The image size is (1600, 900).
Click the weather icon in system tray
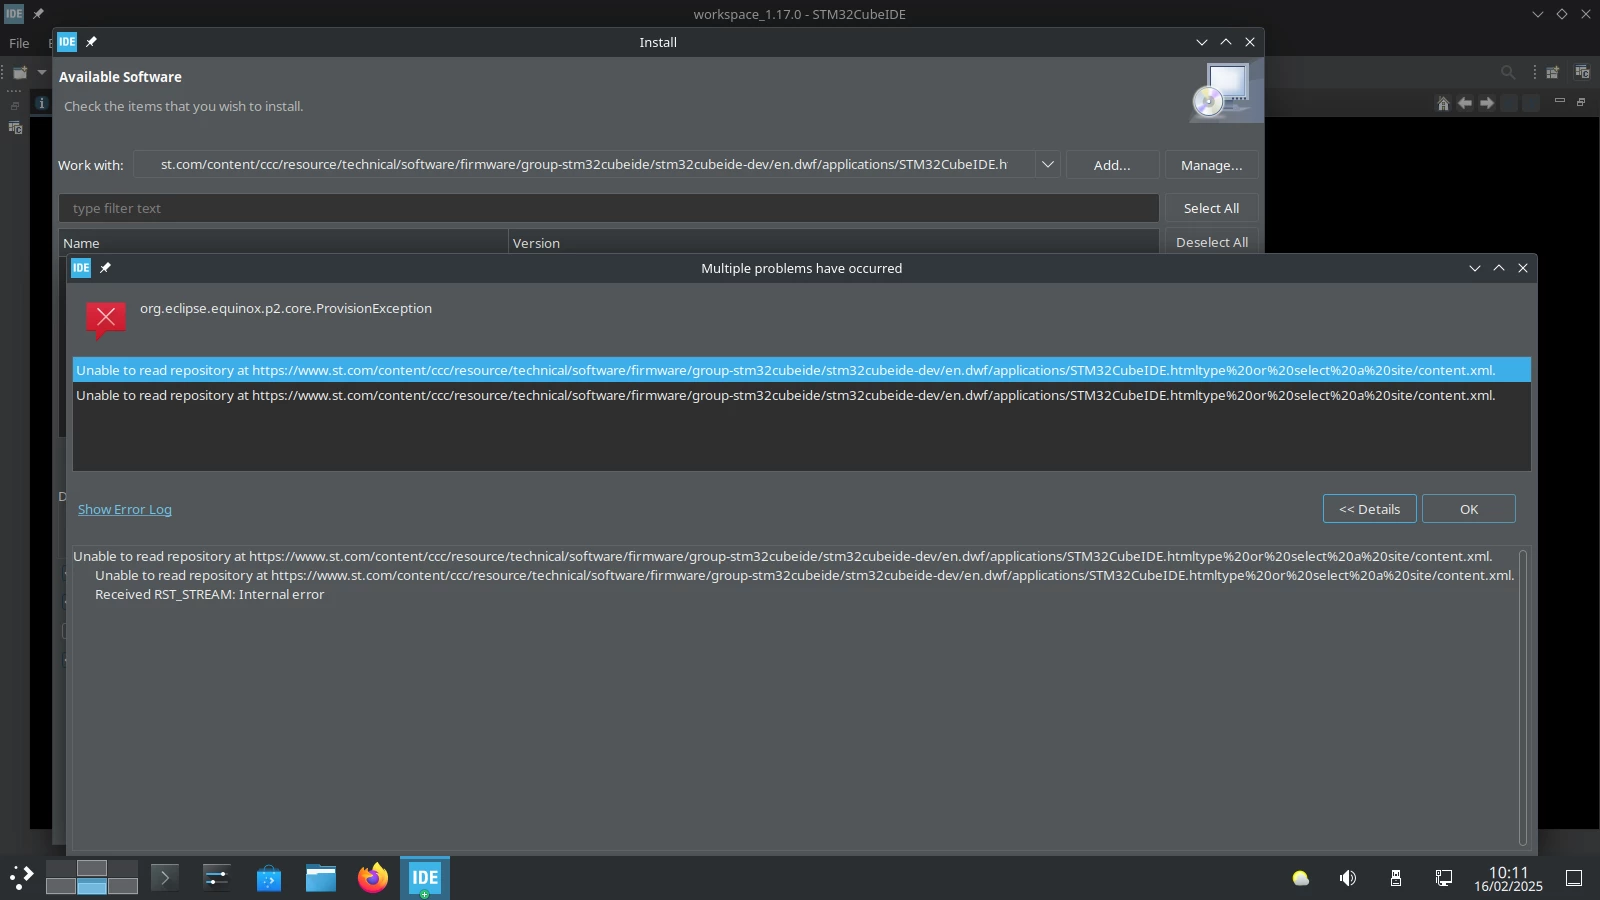(1300, 878)
